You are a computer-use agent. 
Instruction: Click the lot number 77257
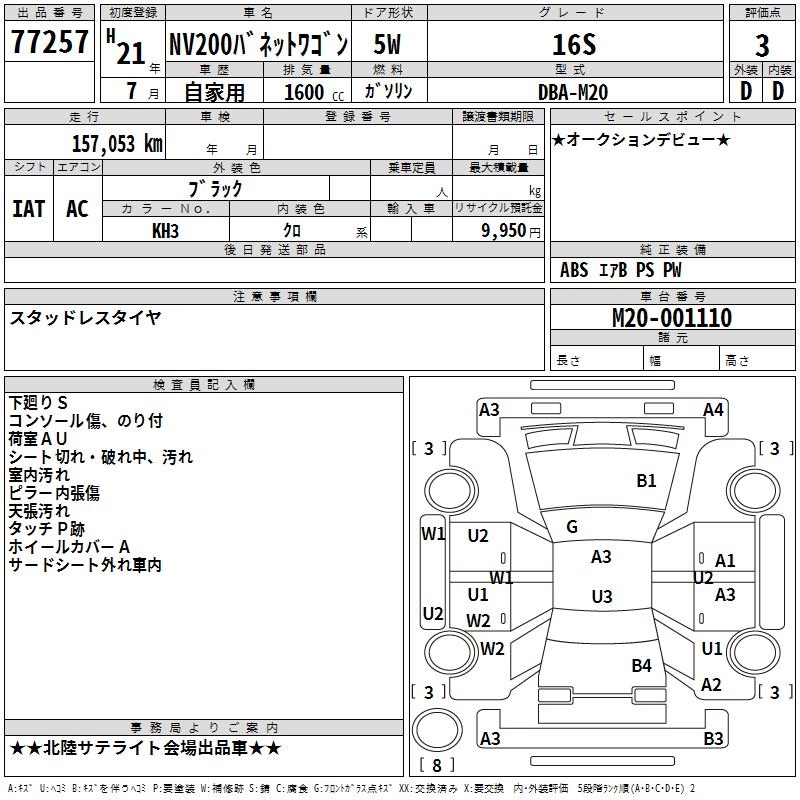[x=49, y=44]
